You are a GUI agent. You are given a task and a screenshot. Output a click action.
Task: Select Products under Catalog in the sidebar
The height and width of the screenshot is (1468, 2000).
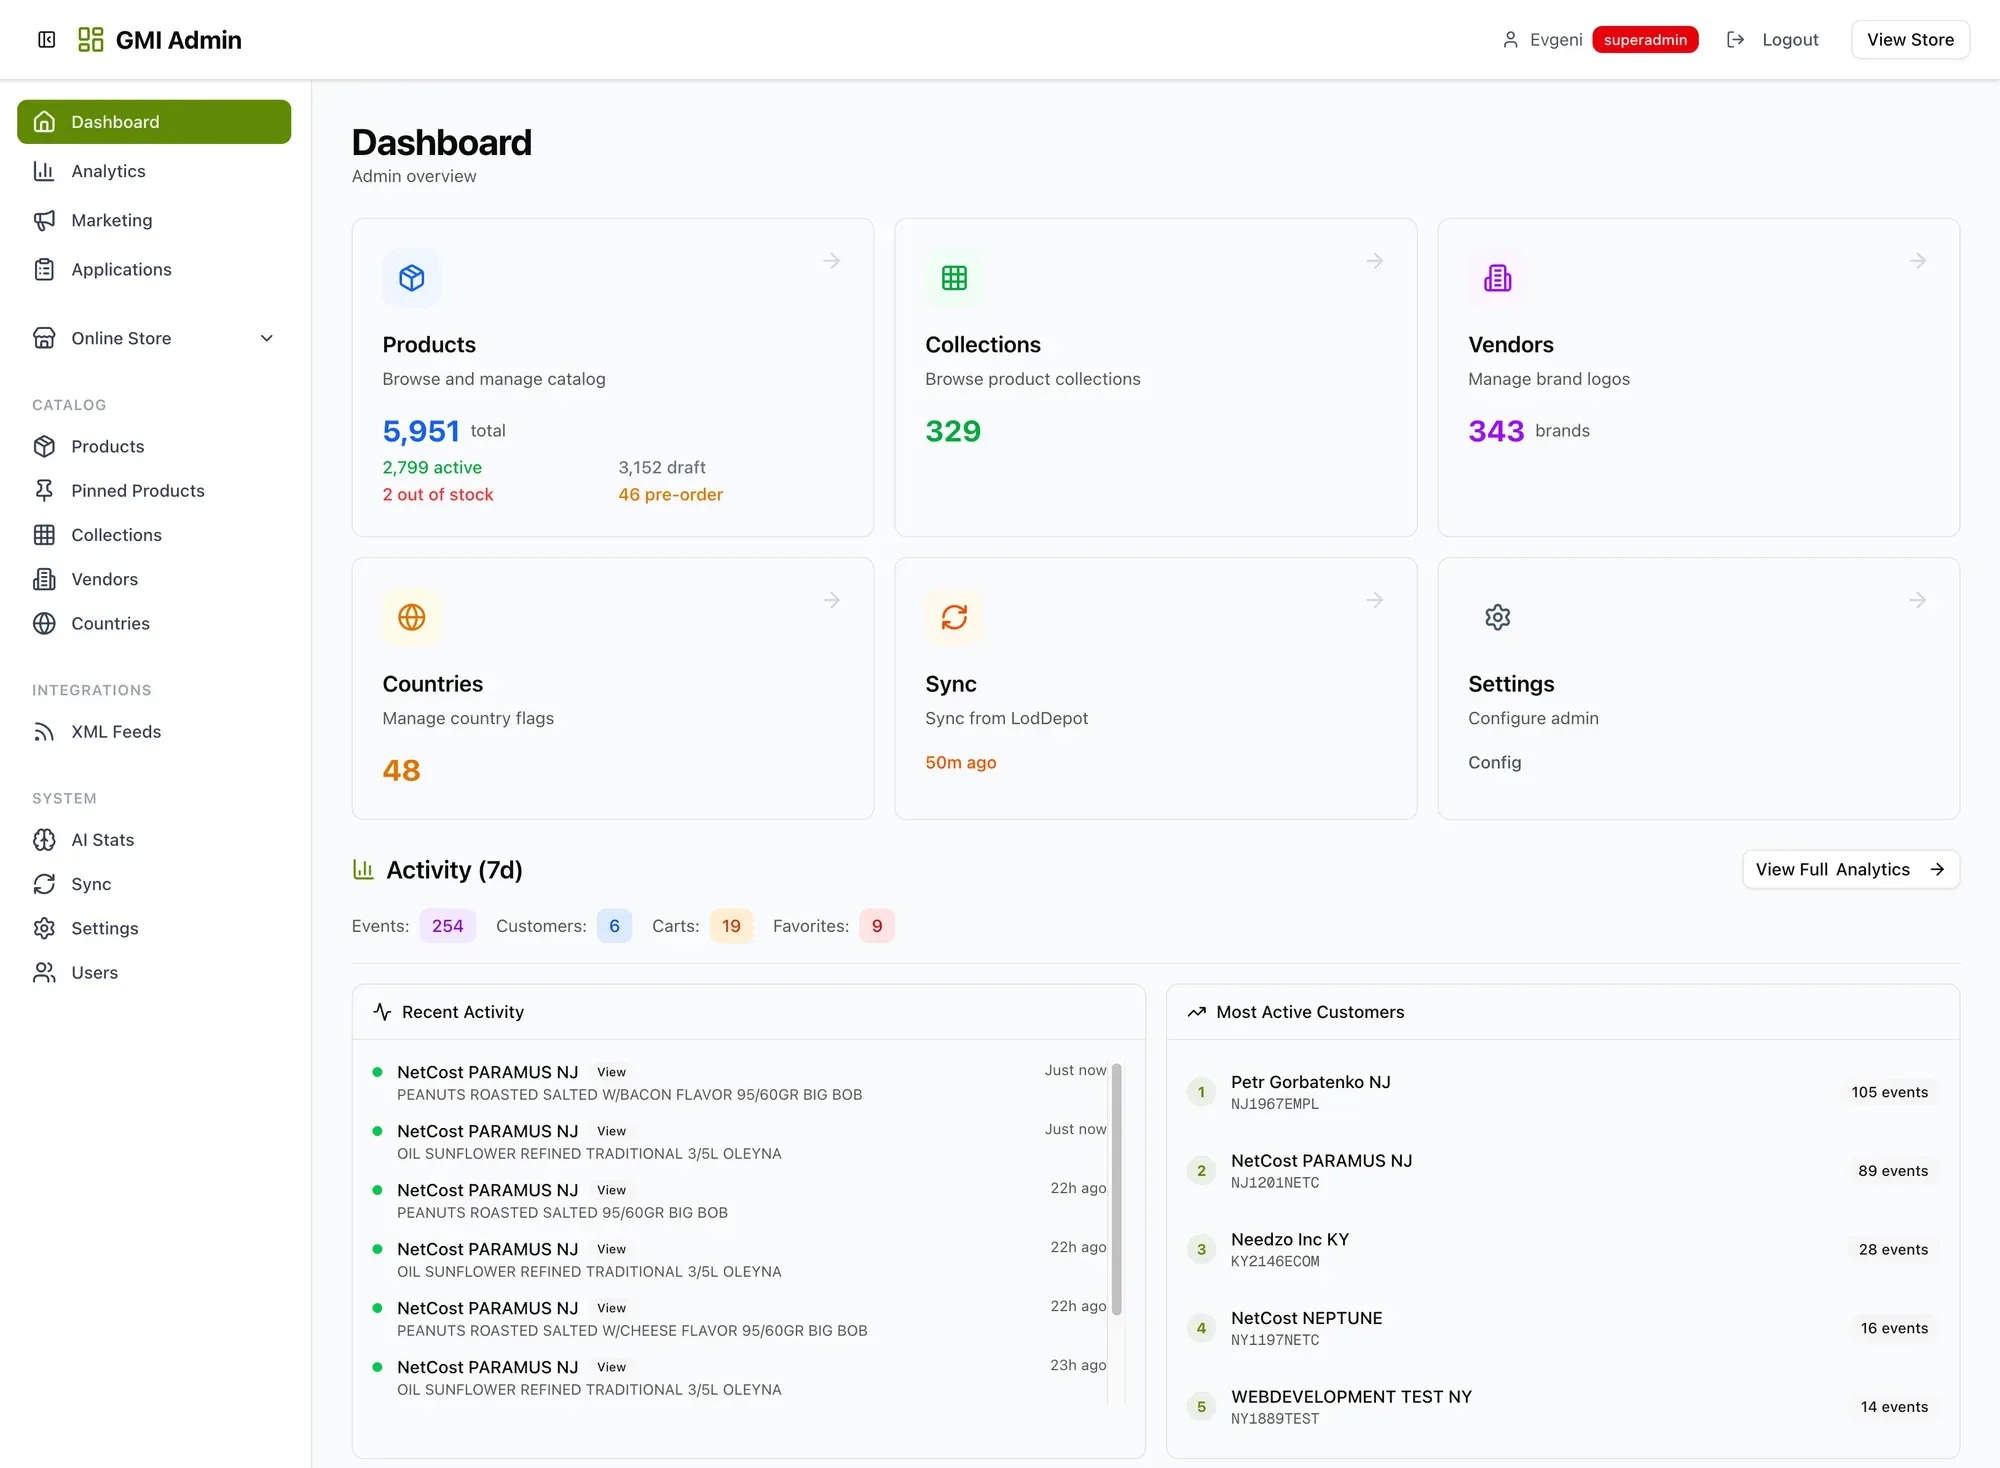pyautogui.click(x=154, y=446)
